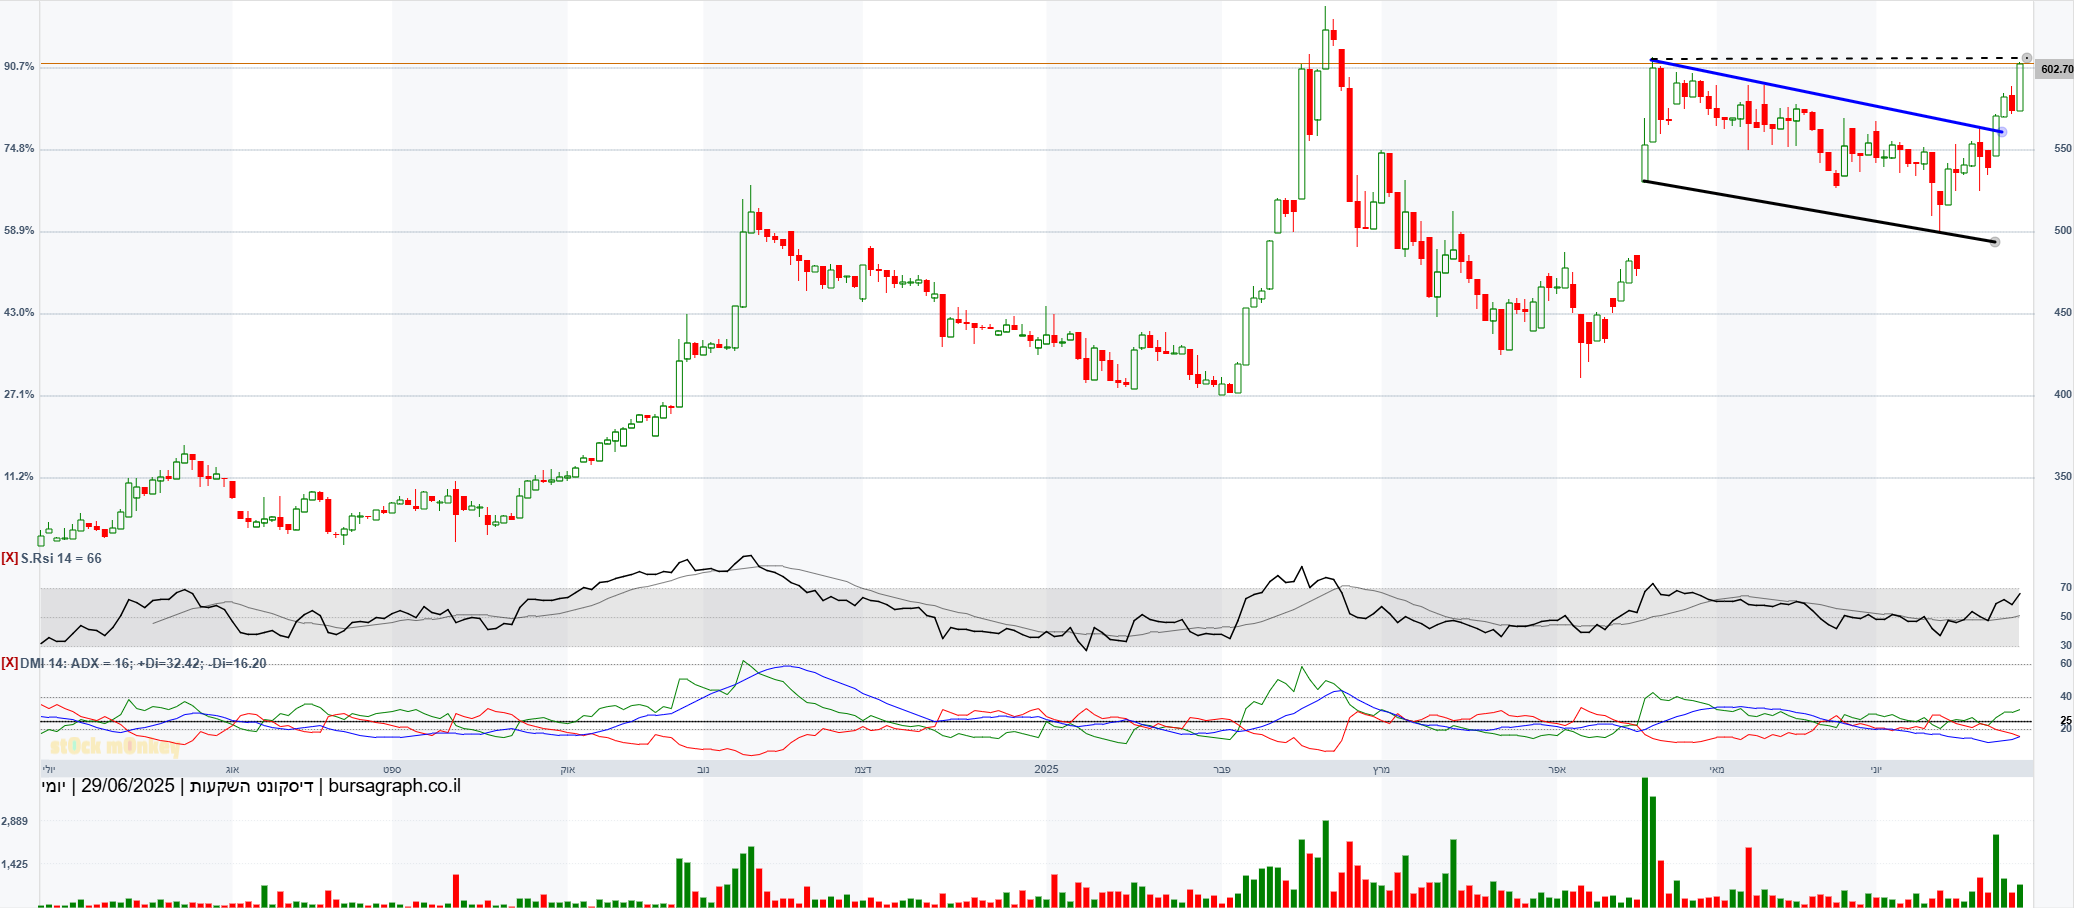Click the 11.2% percent axis label

click(19, 476)
